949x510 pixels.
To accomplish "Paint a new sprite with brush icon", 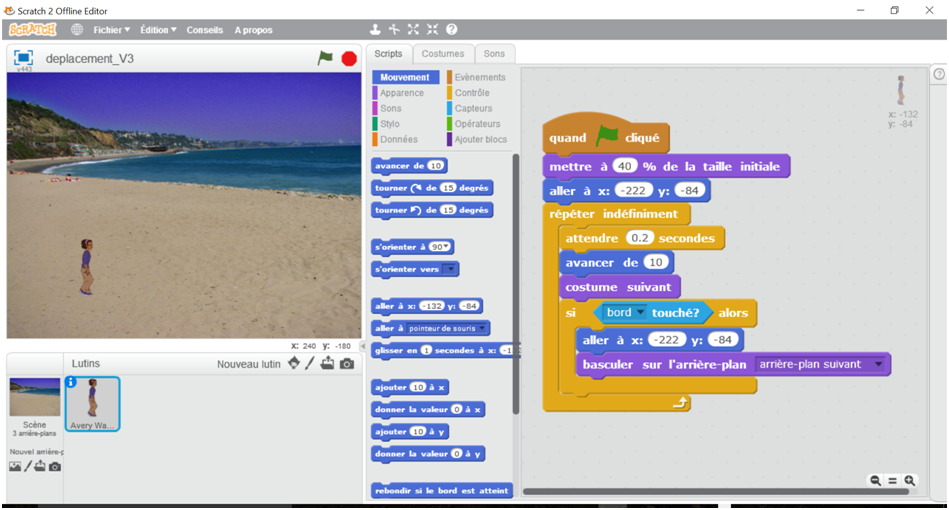I will click(x=310, y=363).
